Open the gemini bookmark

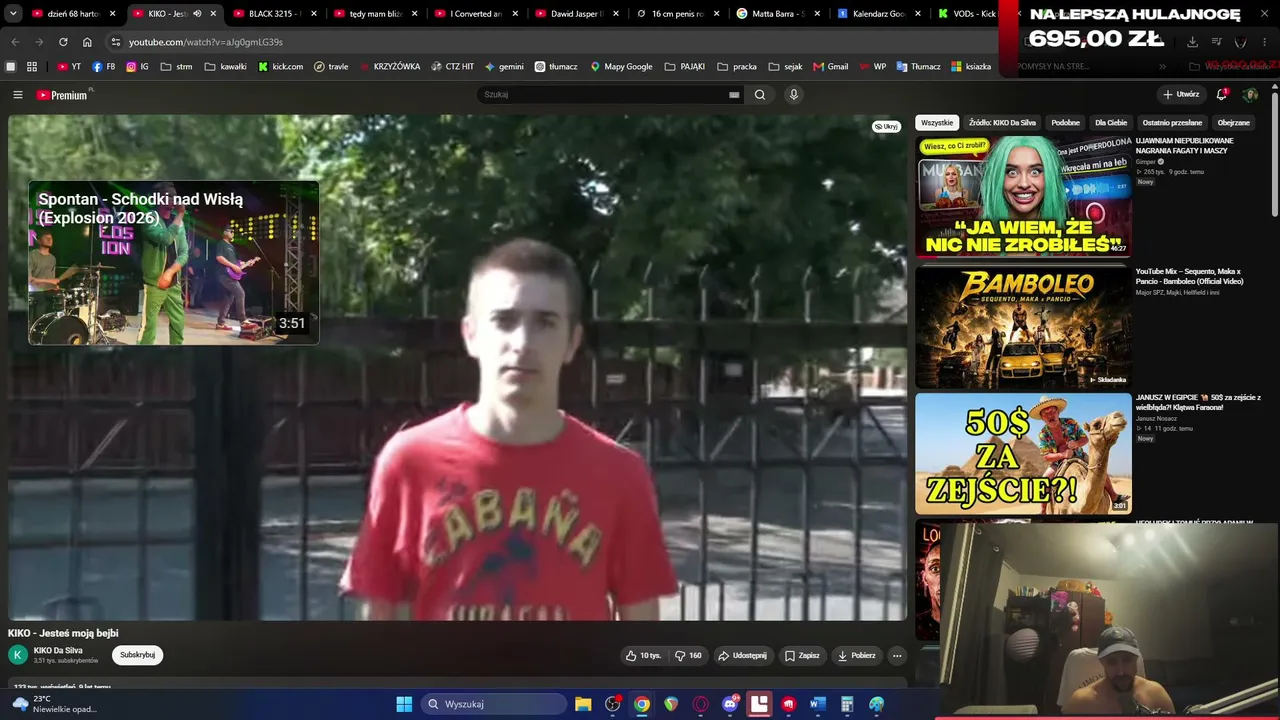(504, 67)
